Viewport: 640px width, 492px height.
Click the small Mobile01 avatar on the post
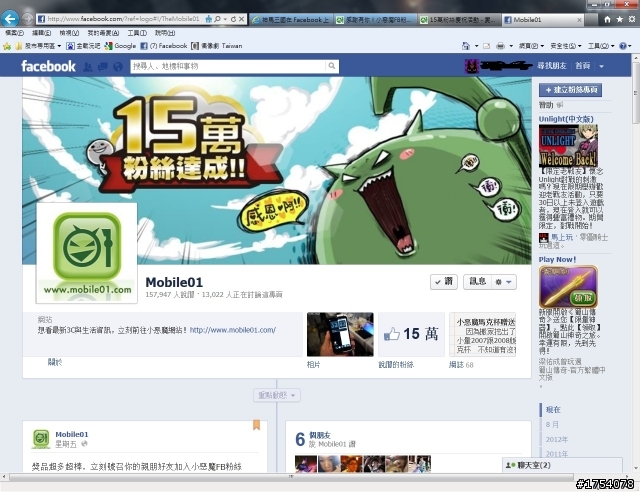pos(41,439)
